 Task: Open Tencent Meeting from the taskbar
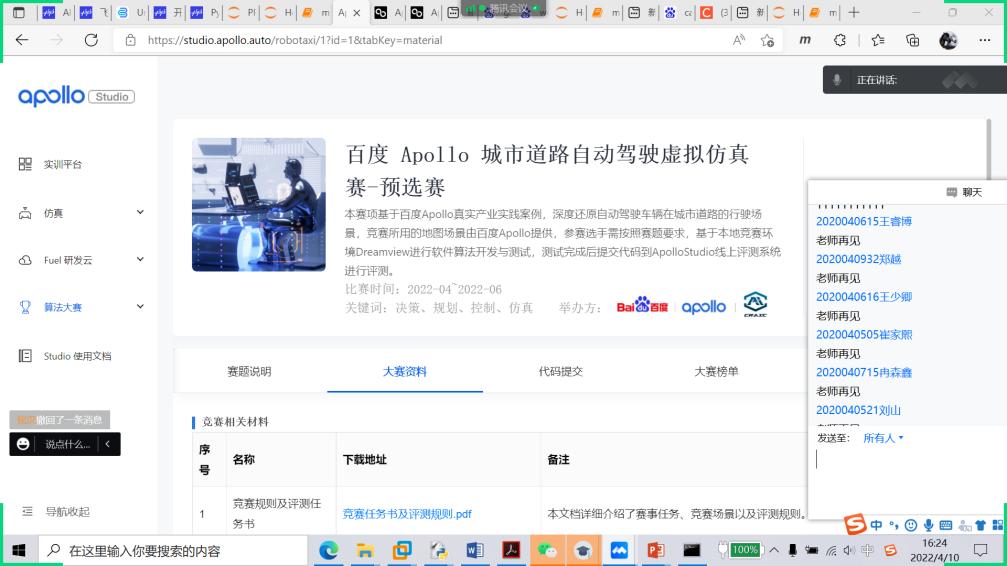619,551
